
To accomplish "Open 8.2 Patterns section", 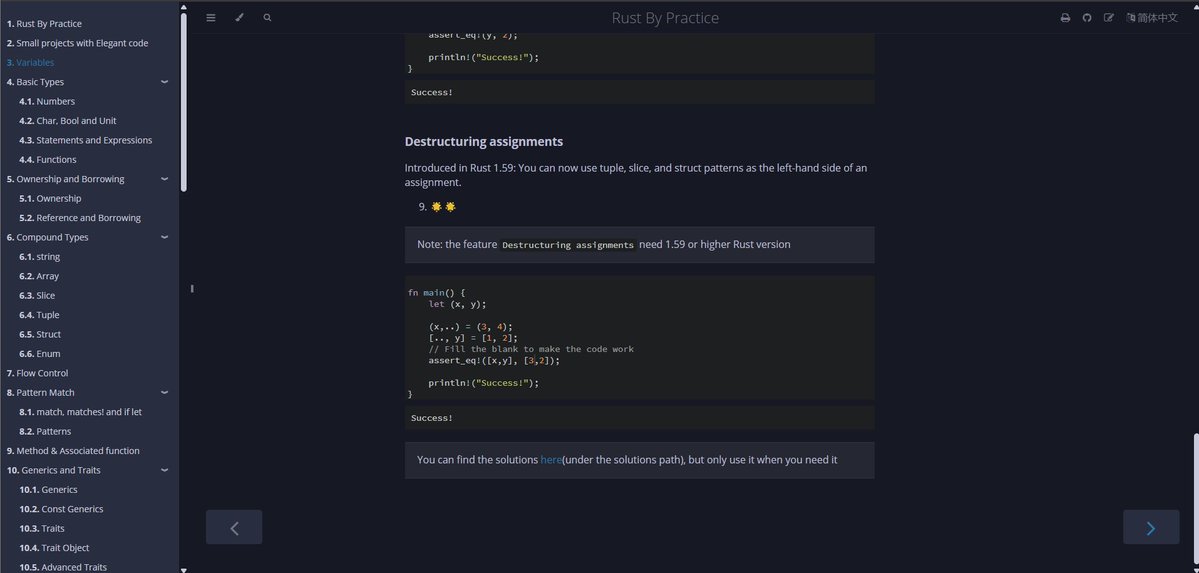I will [x=45, y=431].
